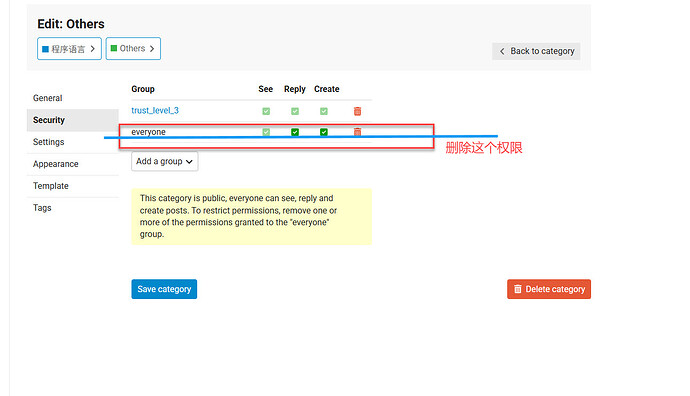Viewport: 690px width, 396px height.
Task: Open the Settings tab
Action: tap(73, 142)
